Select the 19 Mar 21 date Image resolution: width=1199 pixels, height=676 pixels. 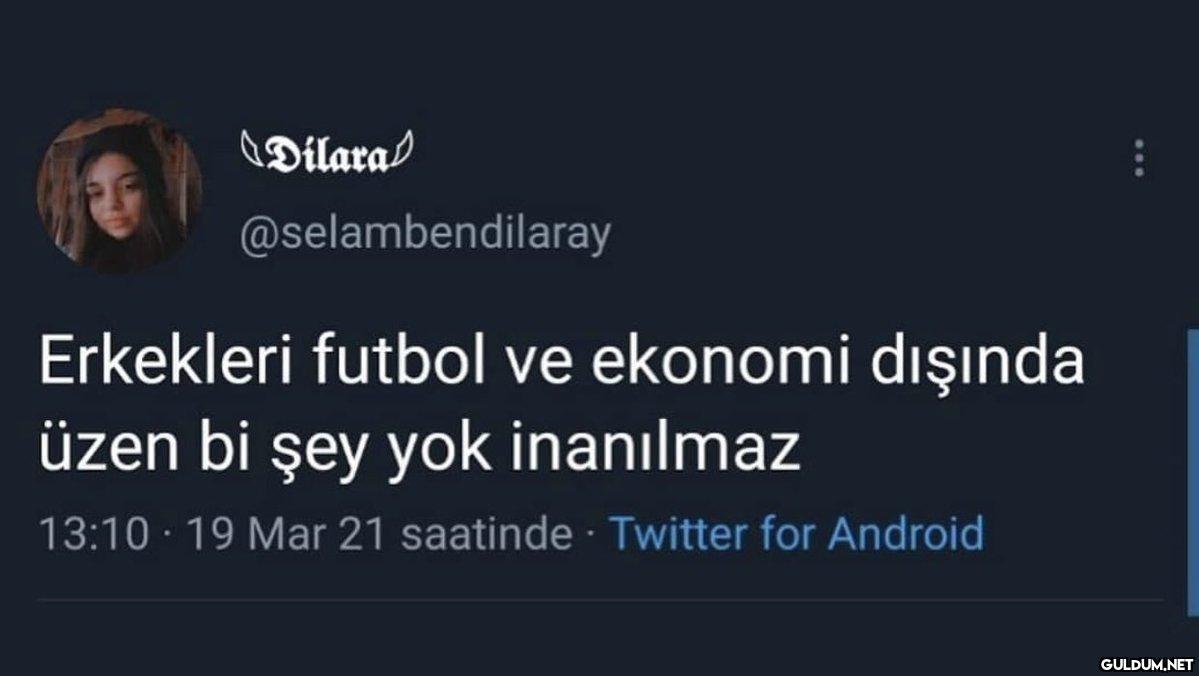(x=285, y=534)
